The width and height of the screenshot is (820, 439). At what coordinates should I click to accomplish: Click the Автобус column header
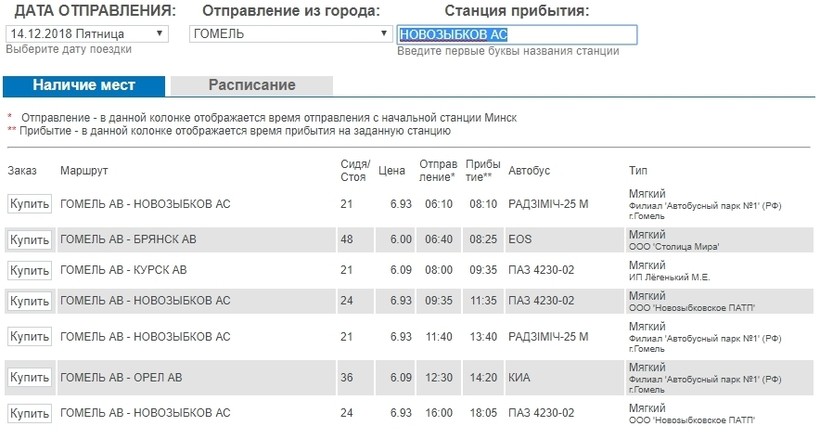(x=529, y=171)
